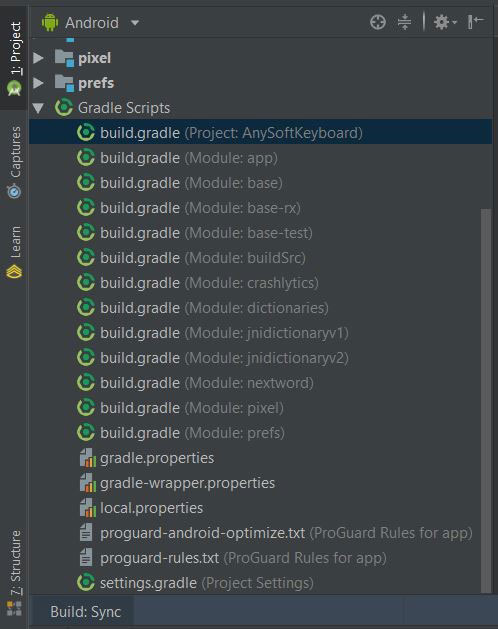Screen dimensions: 498x629
Task: Click the scroll from source target icon
Action: [378, 22]
